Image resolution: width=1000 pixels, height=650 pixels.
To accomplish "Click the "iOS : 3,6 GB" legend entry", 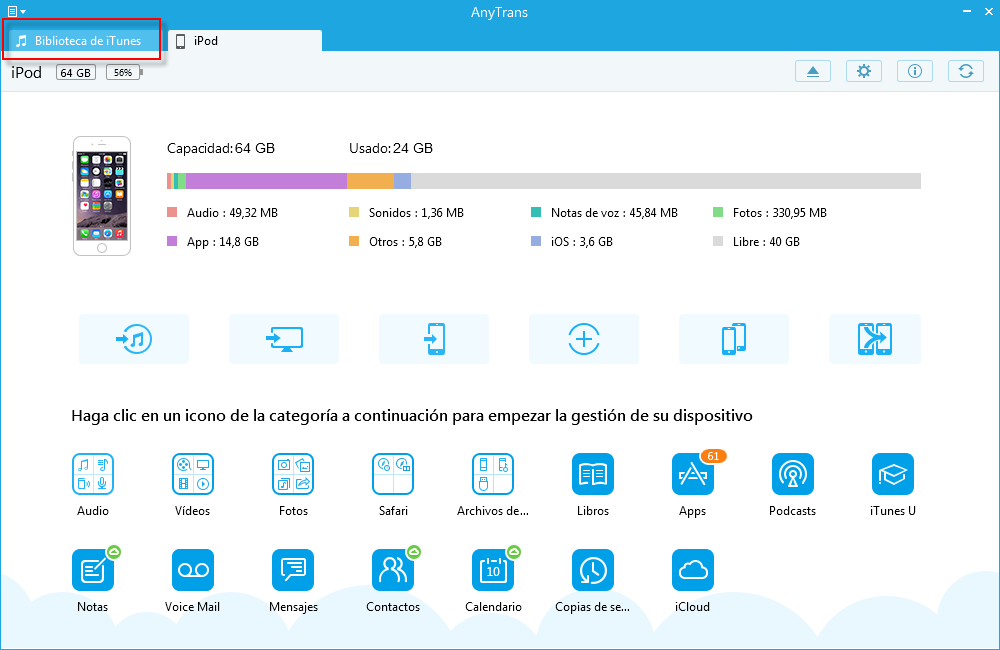I will (x=572, y=242).
